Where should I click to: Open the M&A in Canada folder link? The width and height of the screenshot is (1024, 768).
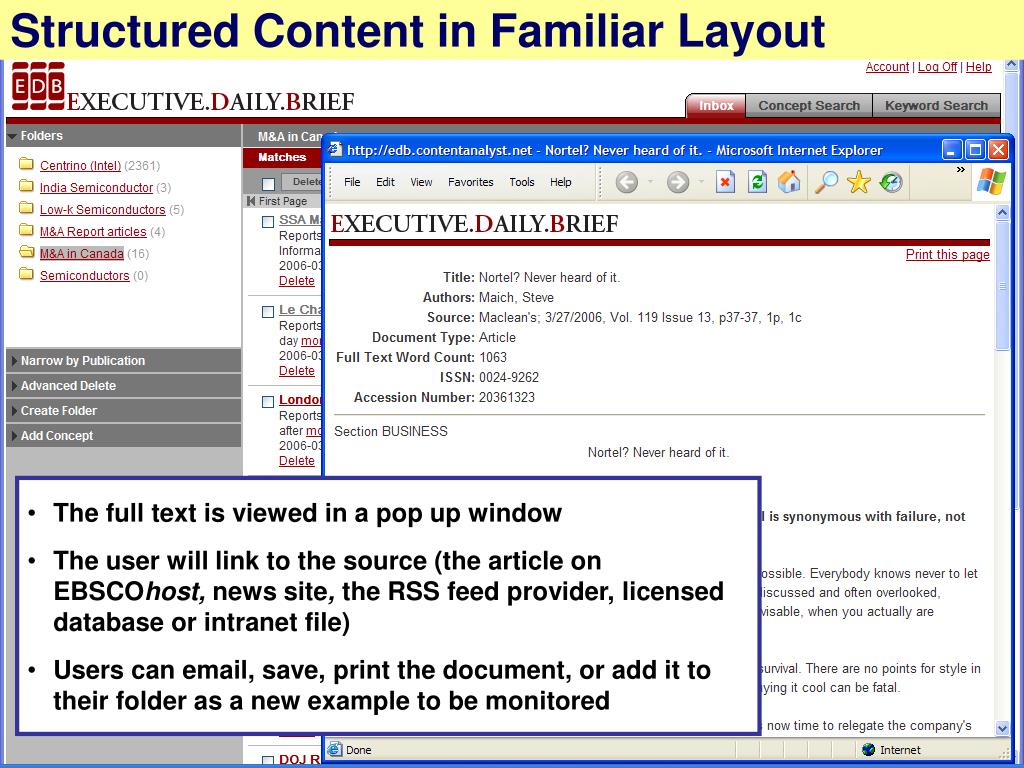(x=81, y=253)
